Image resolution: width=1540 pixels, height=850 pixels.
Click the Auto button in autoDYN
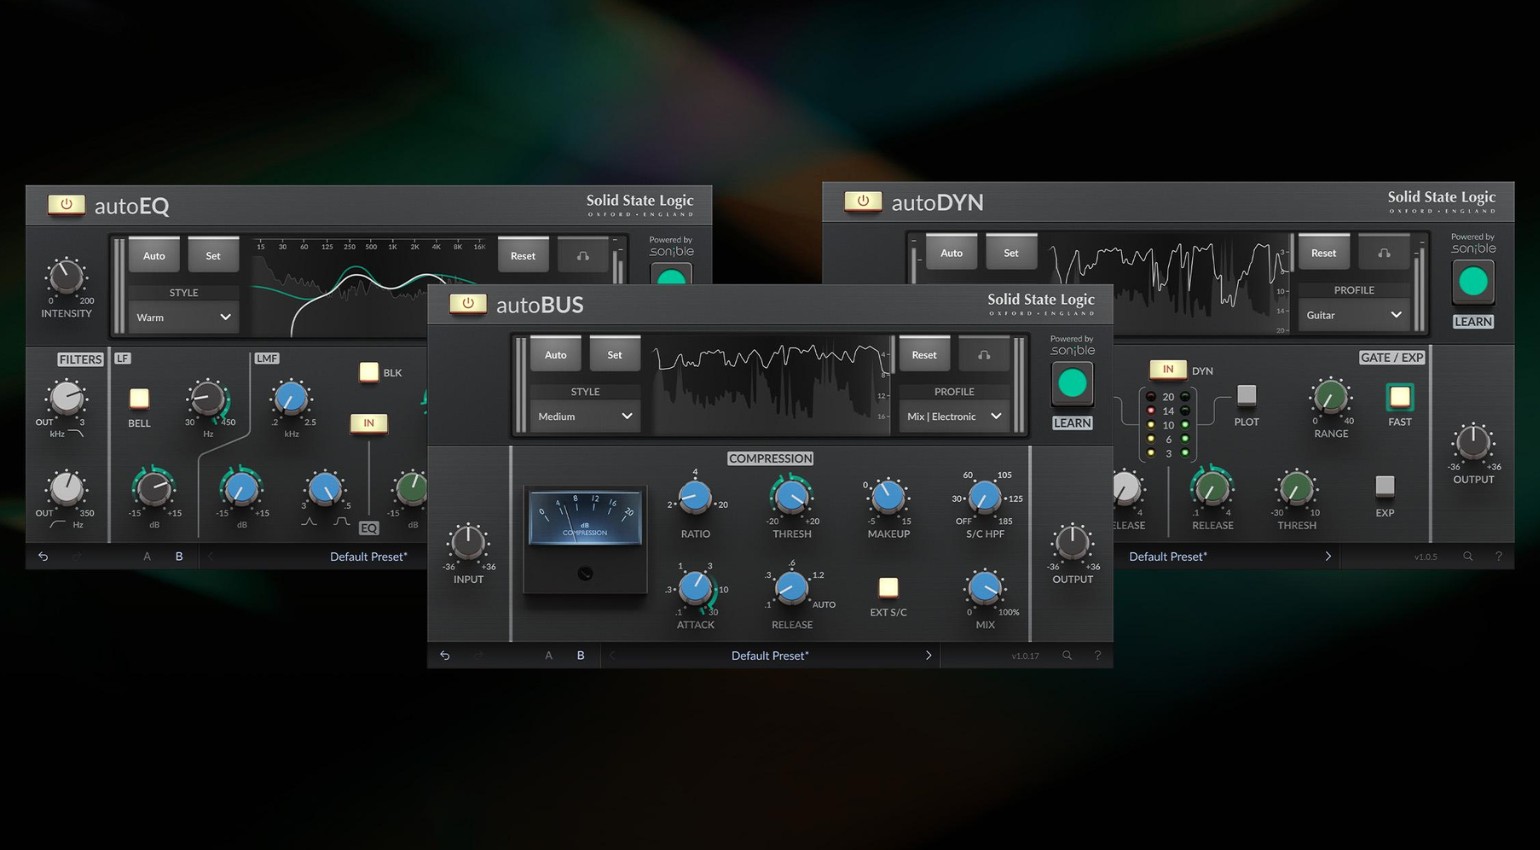point(951,252)
